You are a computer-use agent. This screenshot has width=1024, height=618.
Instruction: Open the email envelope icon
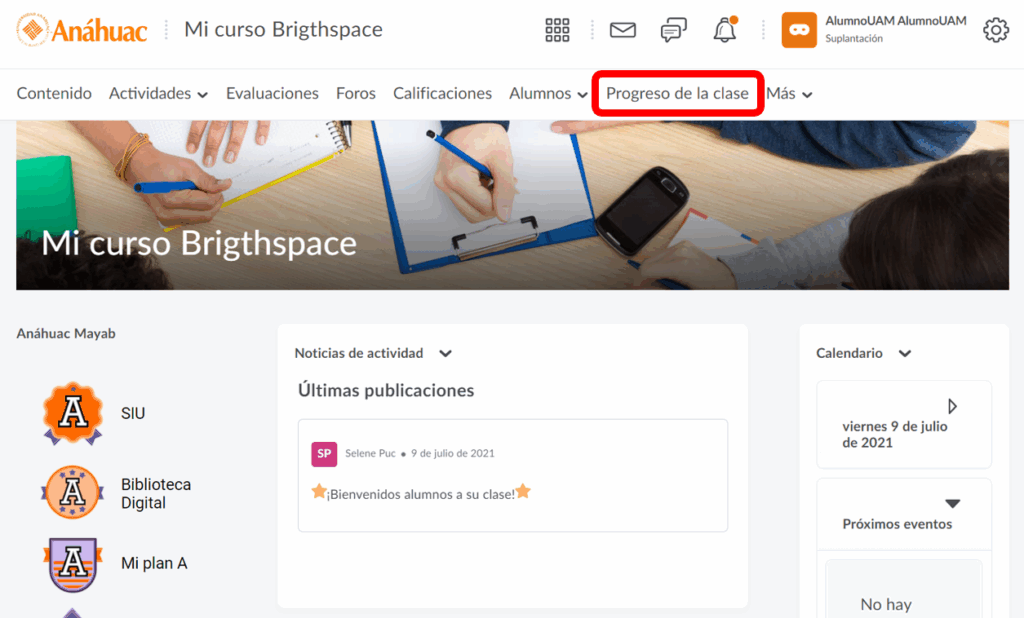[x=623, y=30]
